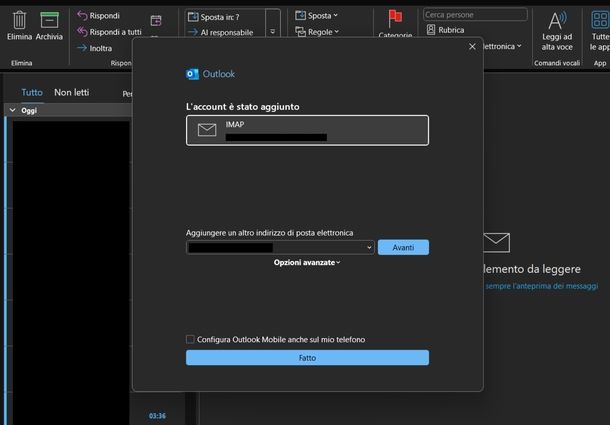Click the Archivia box icon
610x425 pixels.
coord(49,20)
